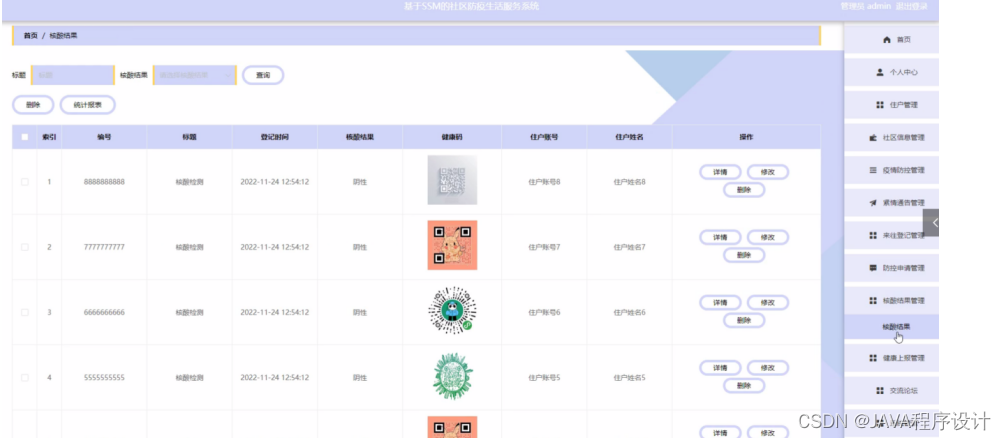
Task: Click cell 住户账号6
Action: [544, 313]
